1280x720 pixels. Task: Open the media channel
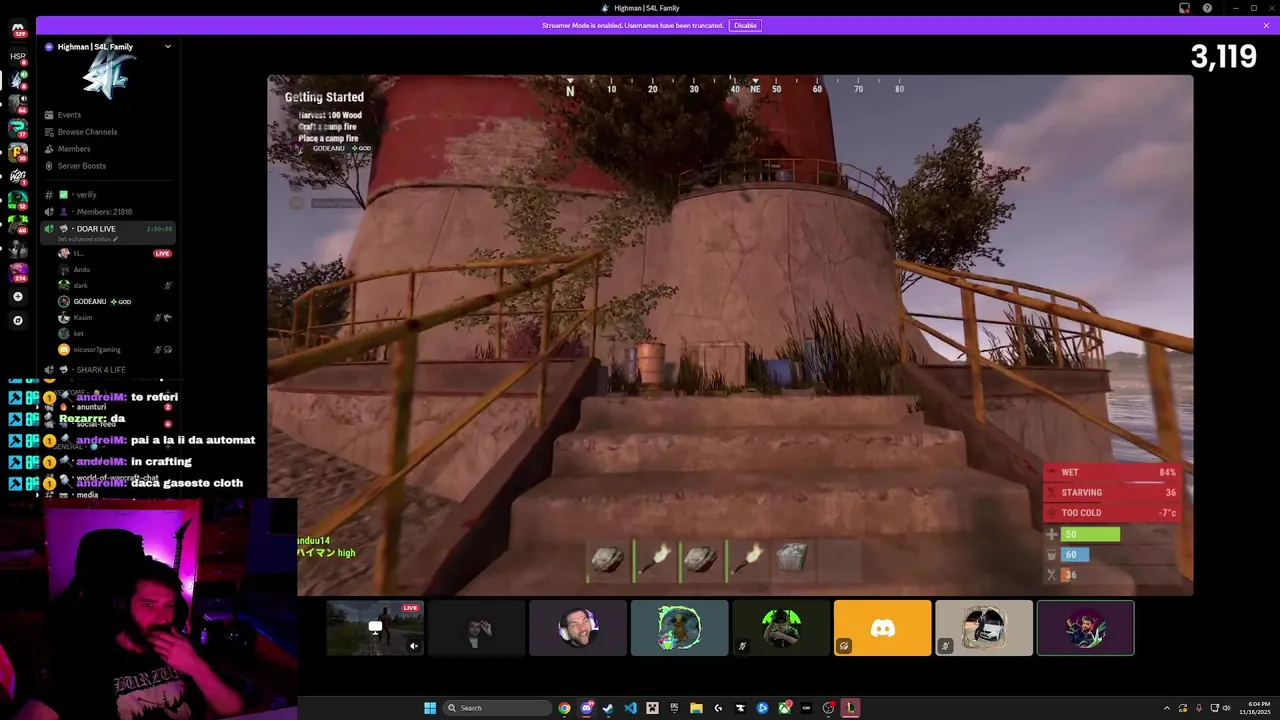pyautogui.click(x=87, y=495)
